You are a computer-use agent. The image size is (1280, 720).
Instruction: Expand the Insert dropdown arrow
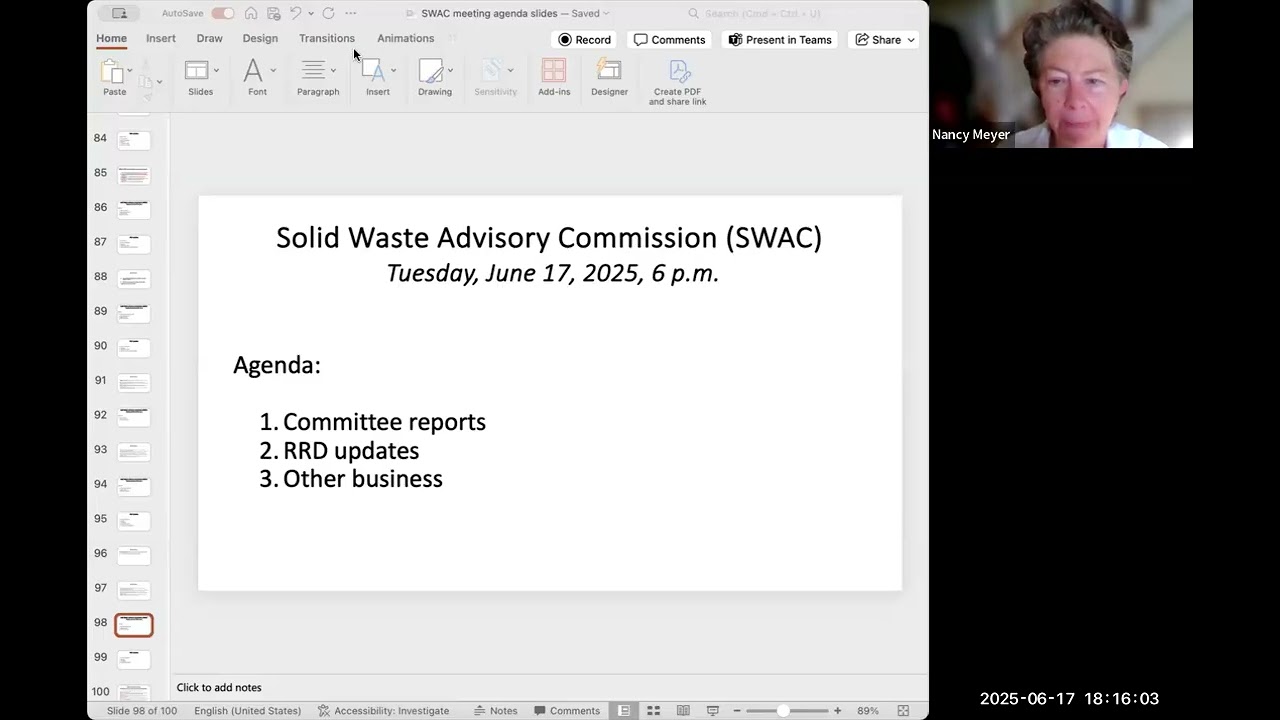(x=393, y=70)
